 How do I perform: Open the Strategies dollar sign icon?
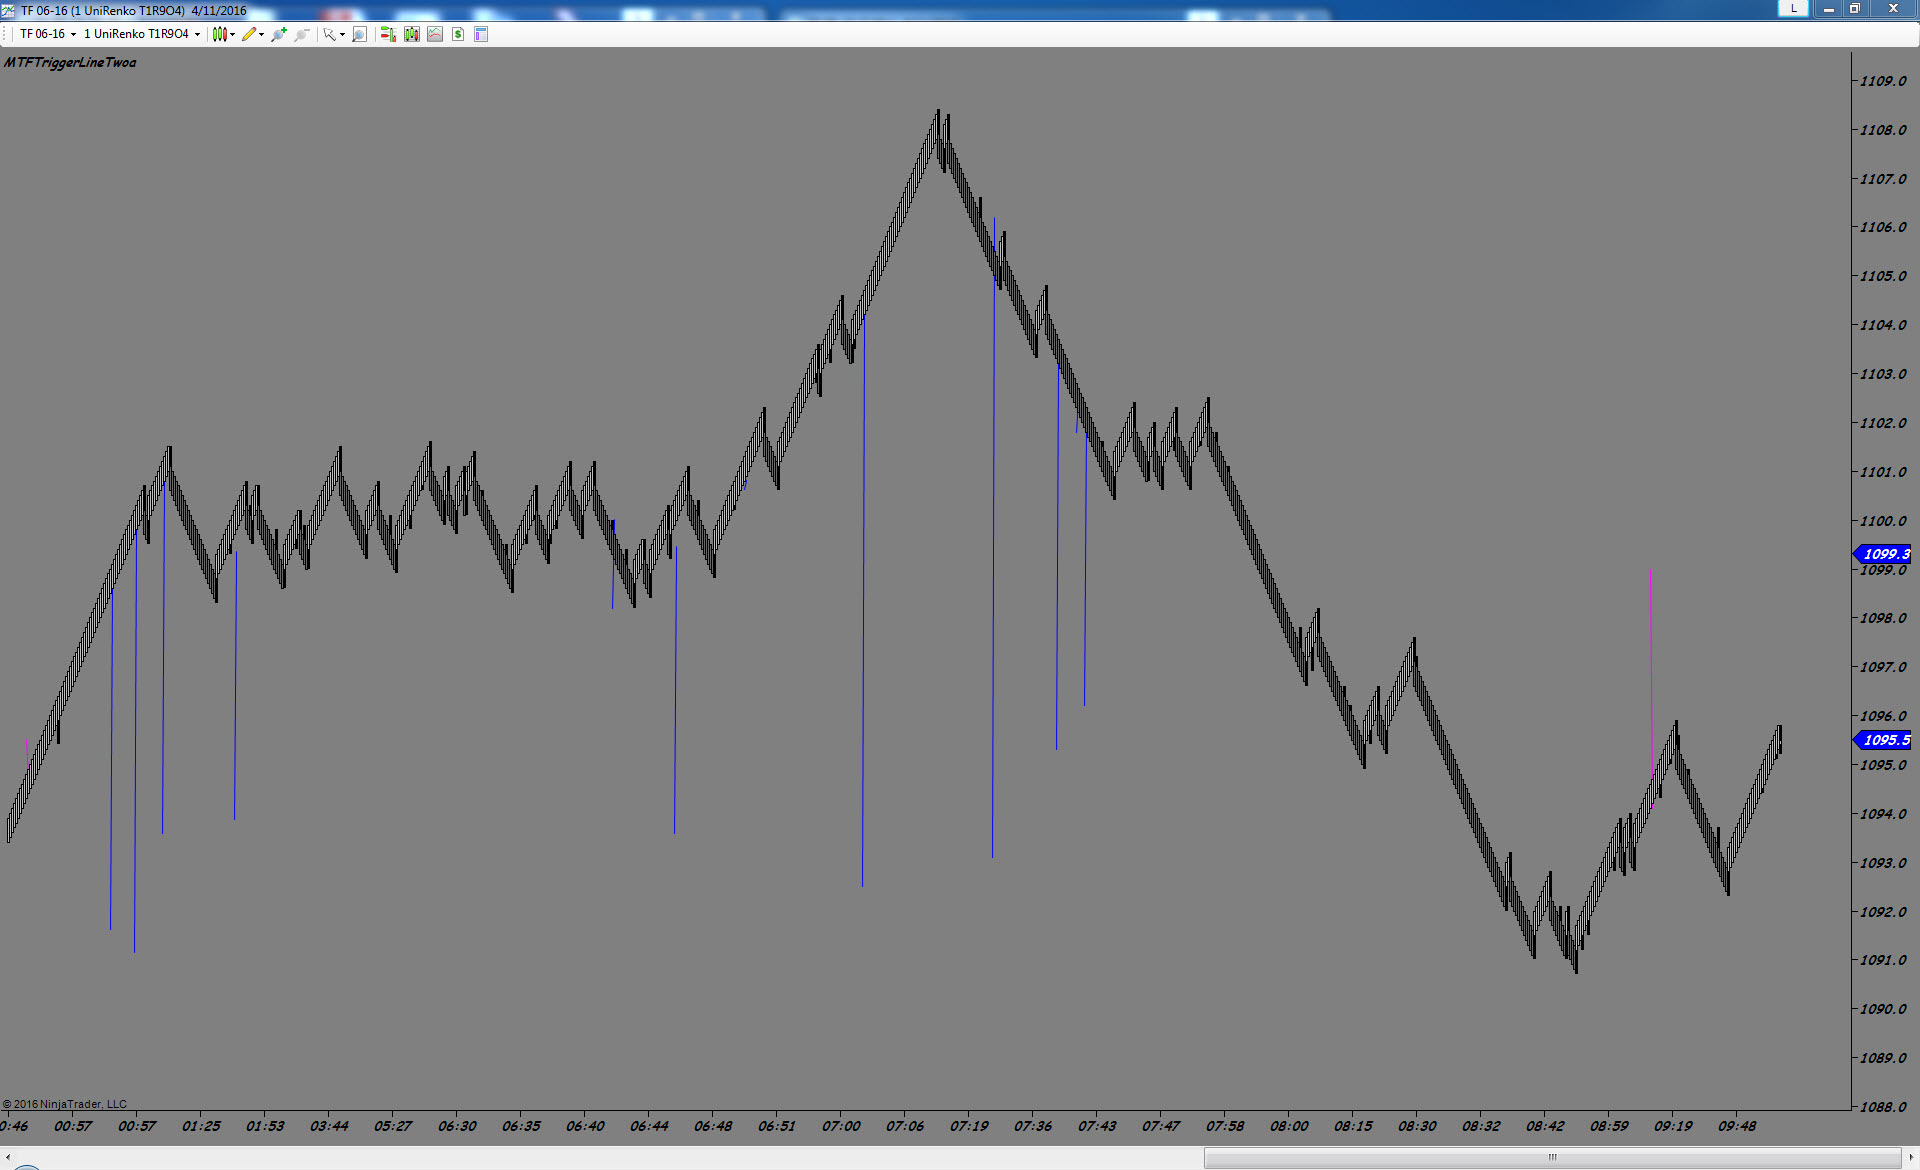click(458, 34)
